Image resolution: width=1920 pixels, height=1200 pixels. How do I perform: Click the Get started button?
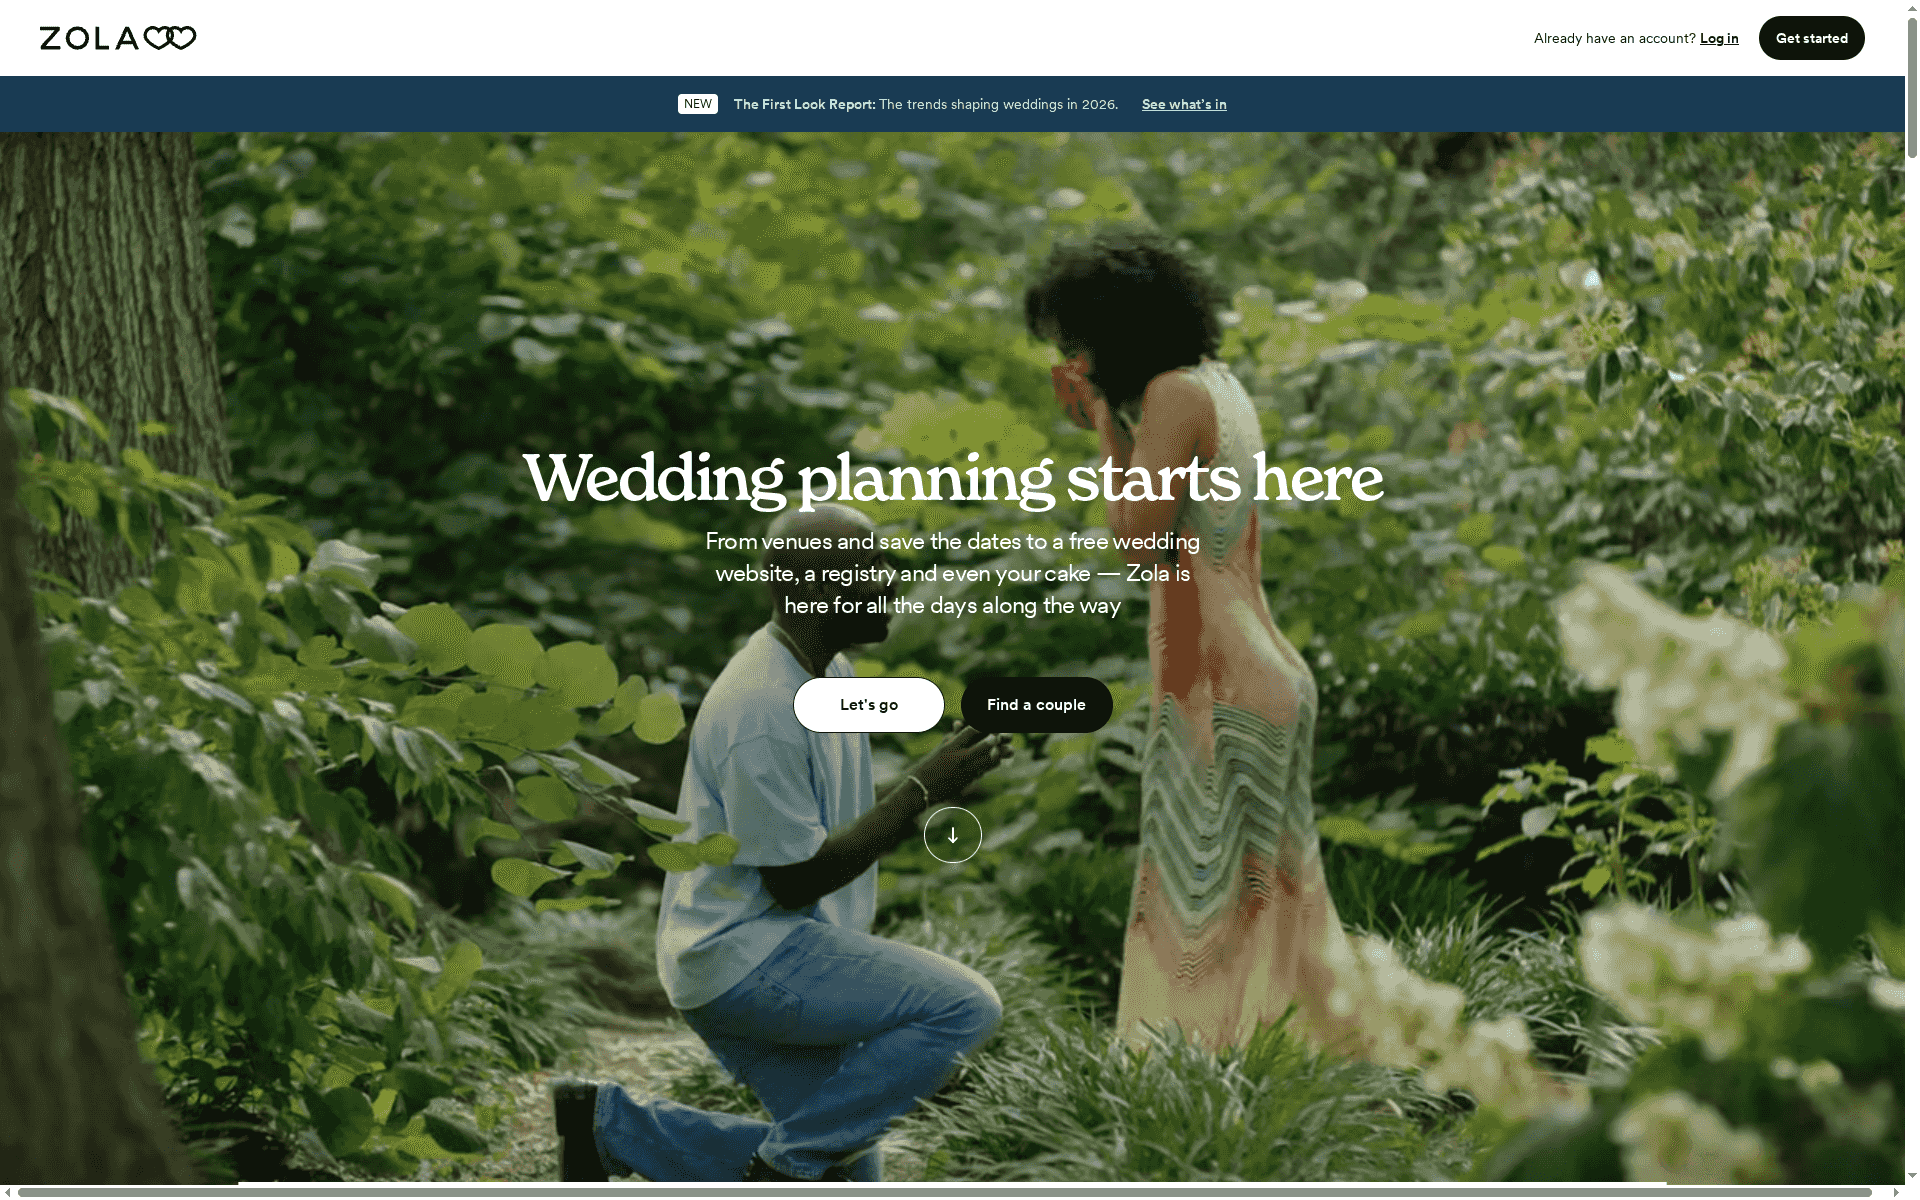click(x=1811, y=38)
